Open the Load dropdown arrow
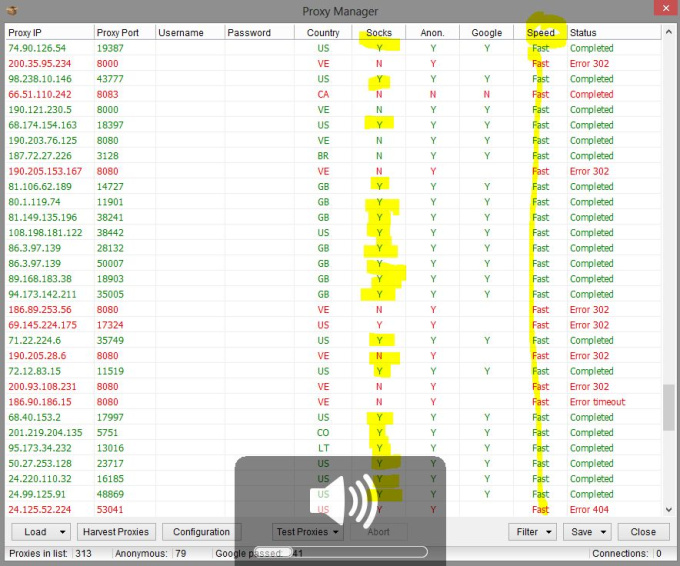Viewport: 680px width, 566px height. (x=62, y=532)
